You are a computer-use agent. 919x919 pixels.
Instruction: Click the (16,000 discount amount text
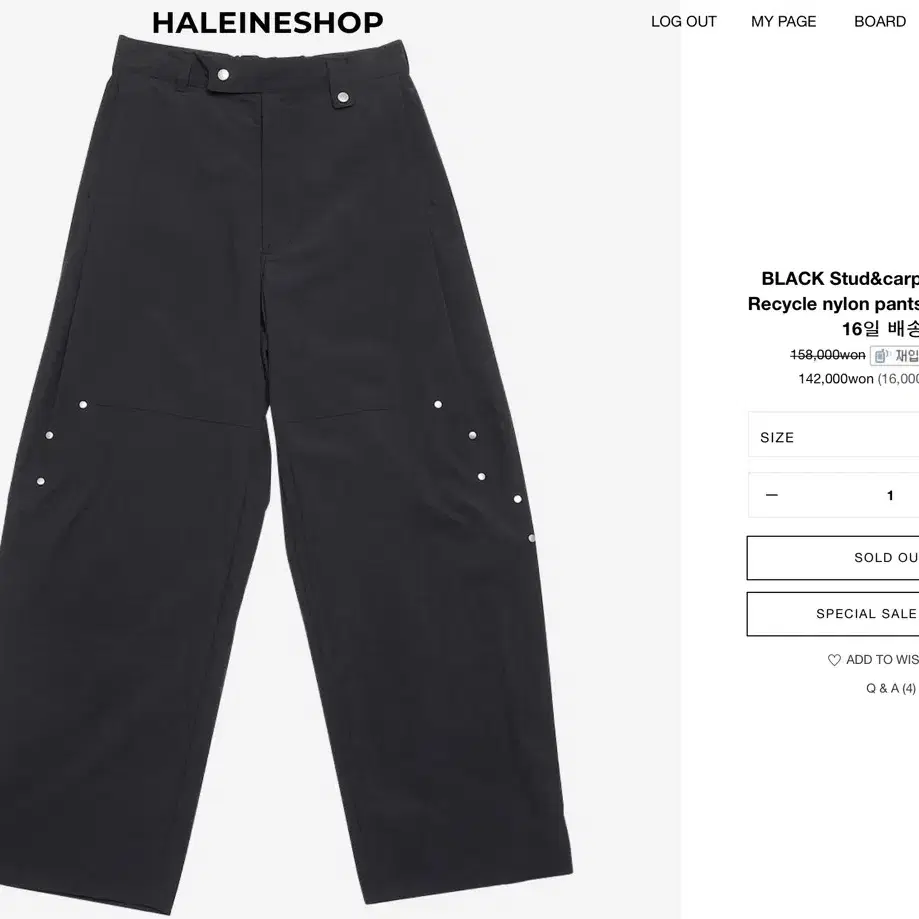tap(898, 379)
